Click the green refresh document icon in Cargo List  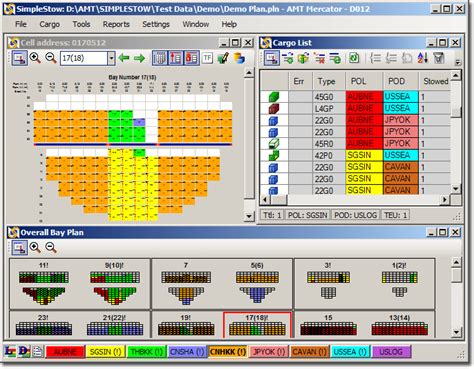point(354,58)
